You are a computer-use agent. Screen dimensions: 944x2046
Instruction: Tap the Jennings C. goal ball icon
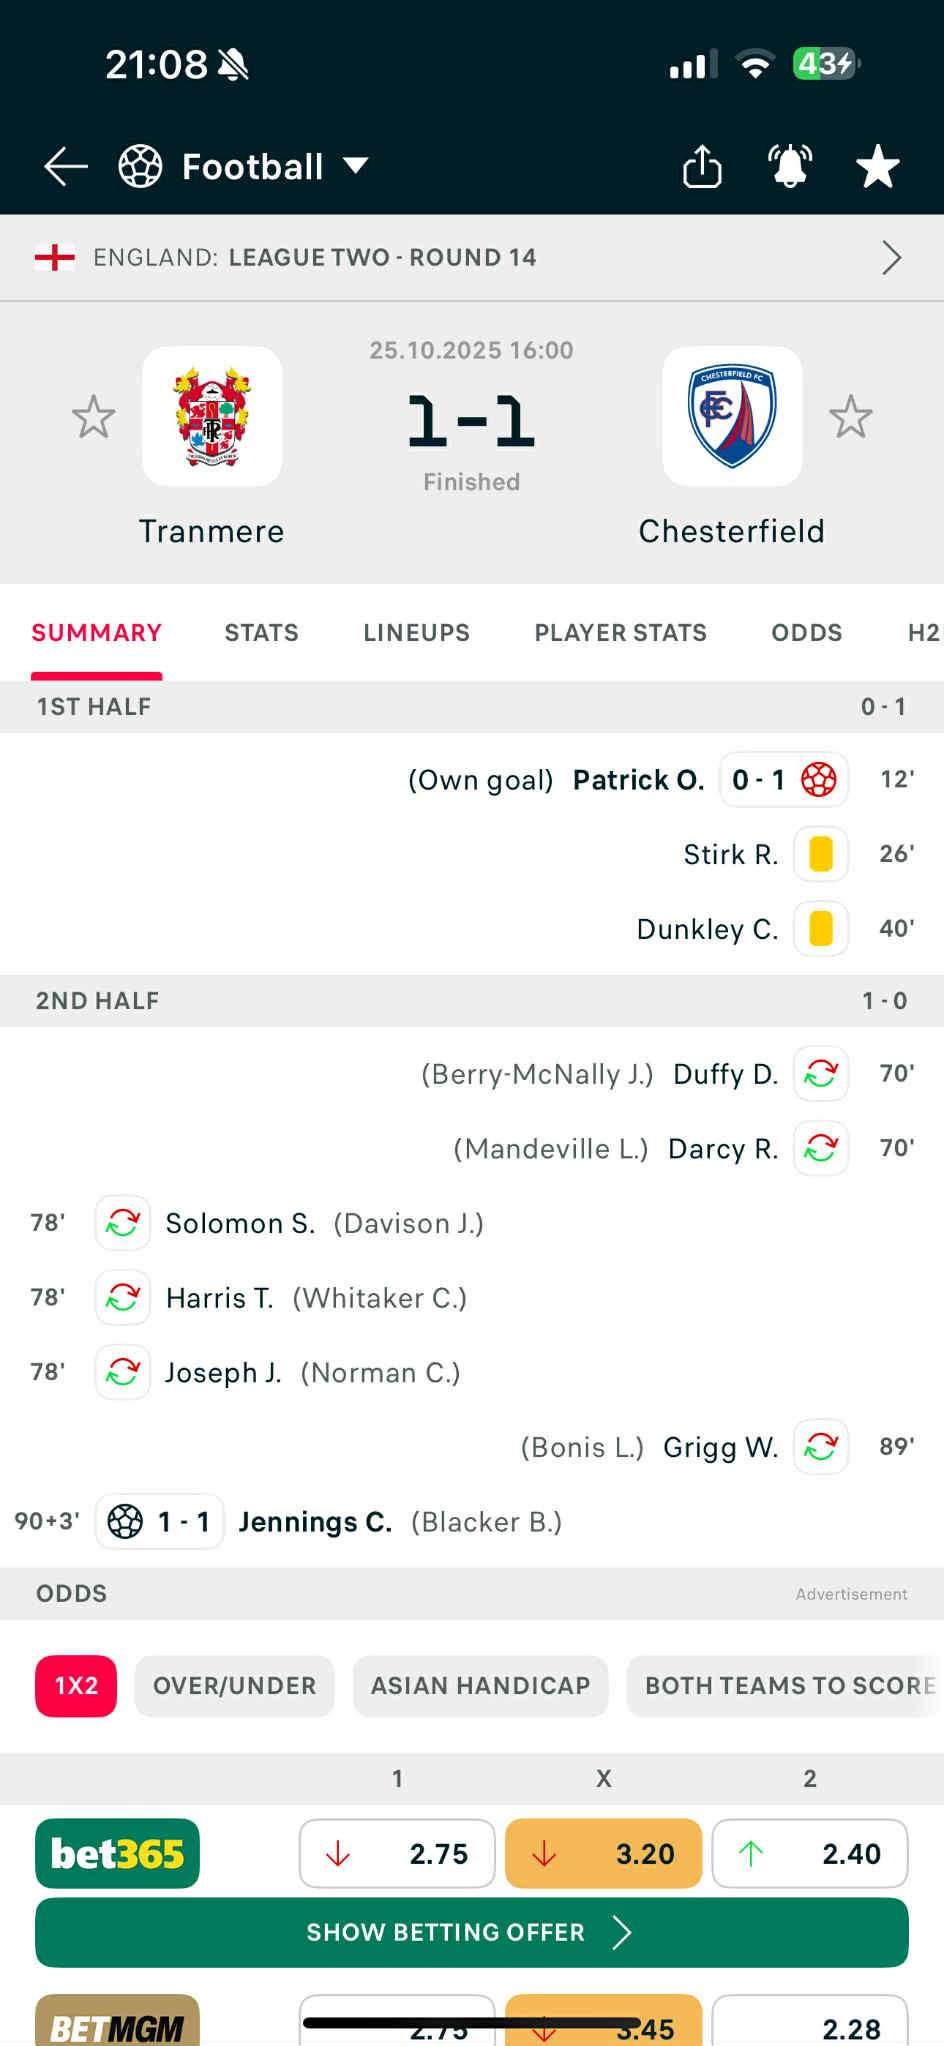125,1521
